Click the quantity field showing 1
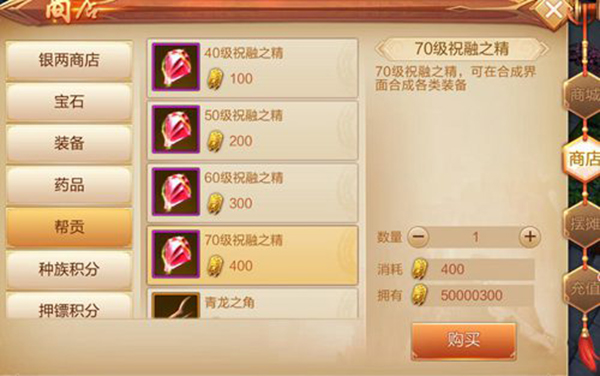The image size is (600, 376). (474, 237)
